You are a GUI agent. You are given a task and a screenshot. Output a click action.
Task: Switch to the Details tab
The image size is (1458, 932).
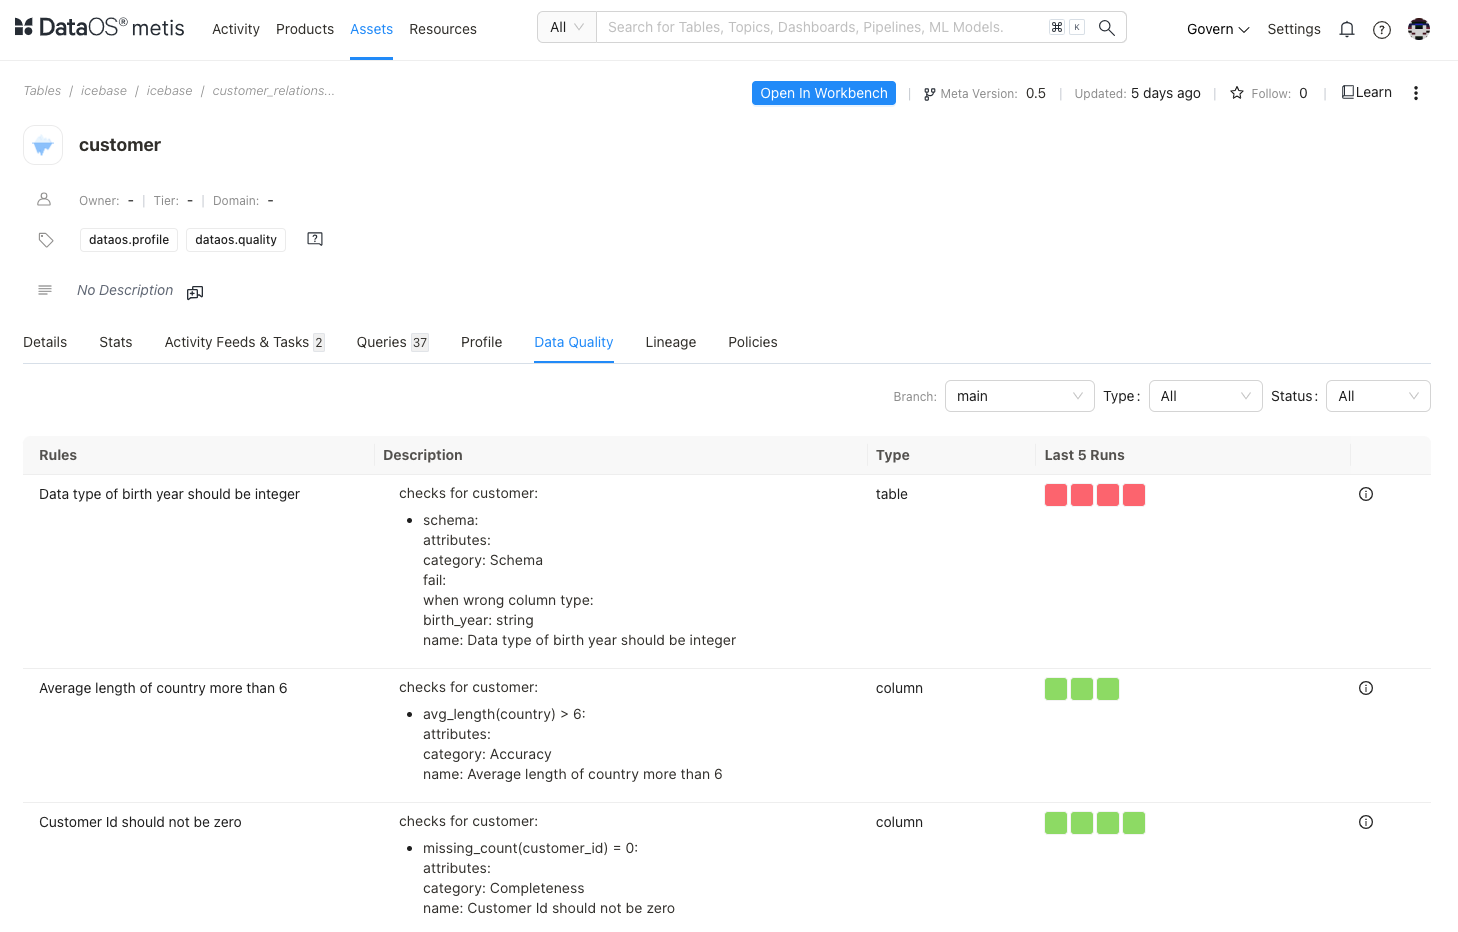pyautogui.click(x=45, y=342)
